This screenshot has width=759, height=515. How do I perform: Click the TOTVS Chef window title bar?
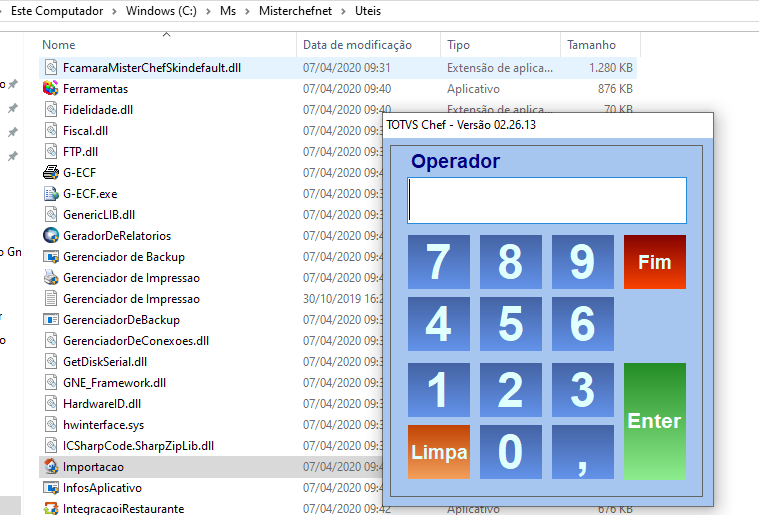coord(548,125)
